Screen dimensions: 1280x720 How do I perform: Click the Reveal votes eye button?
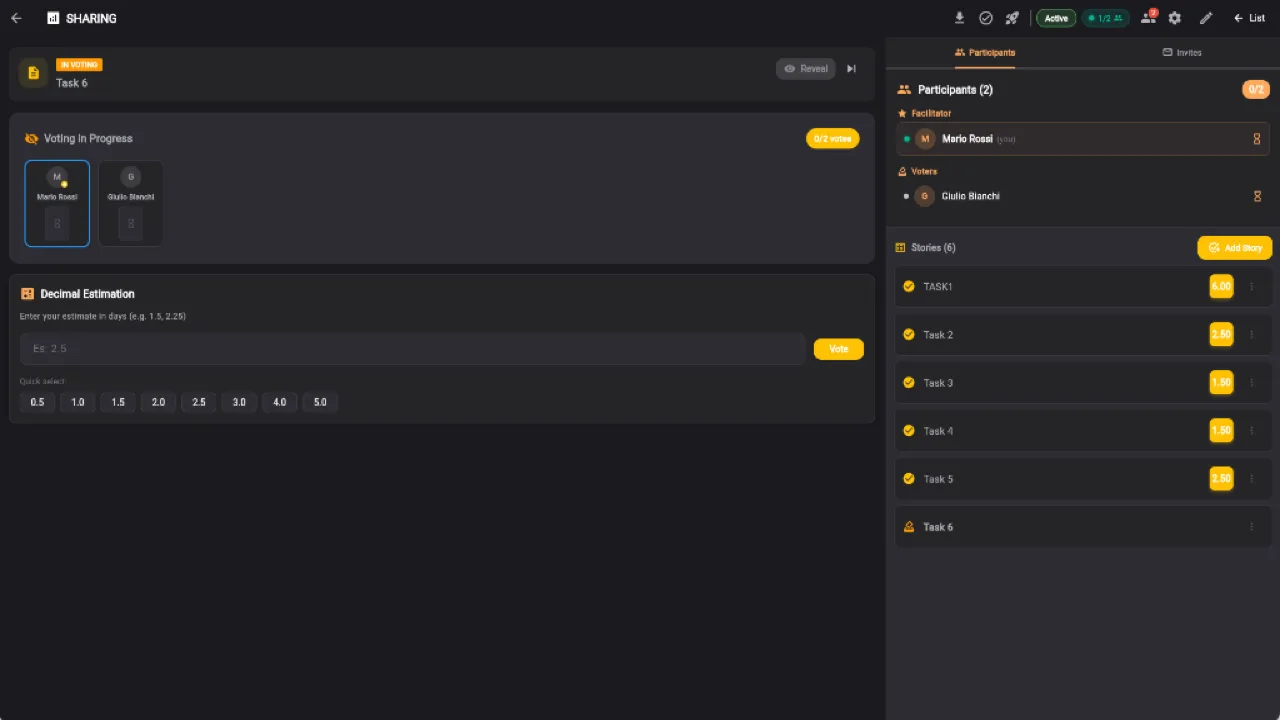[806, 69]
